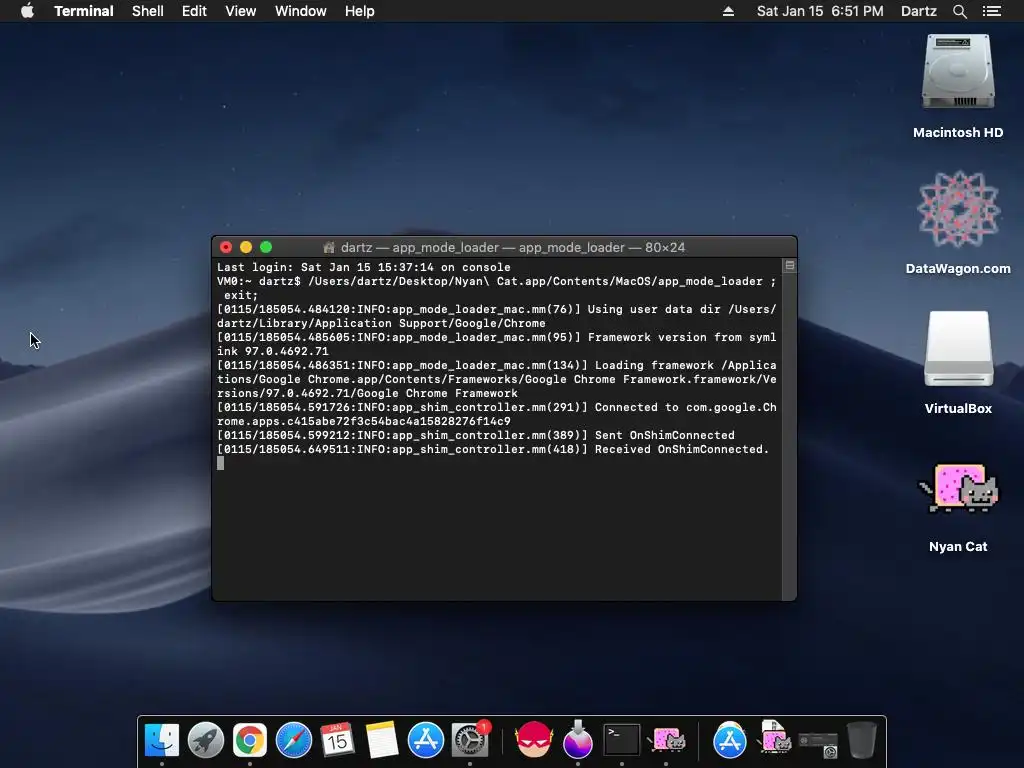Launch Launchpad rocket icon in Dock
1024x768 pixels.
point(206,740)
